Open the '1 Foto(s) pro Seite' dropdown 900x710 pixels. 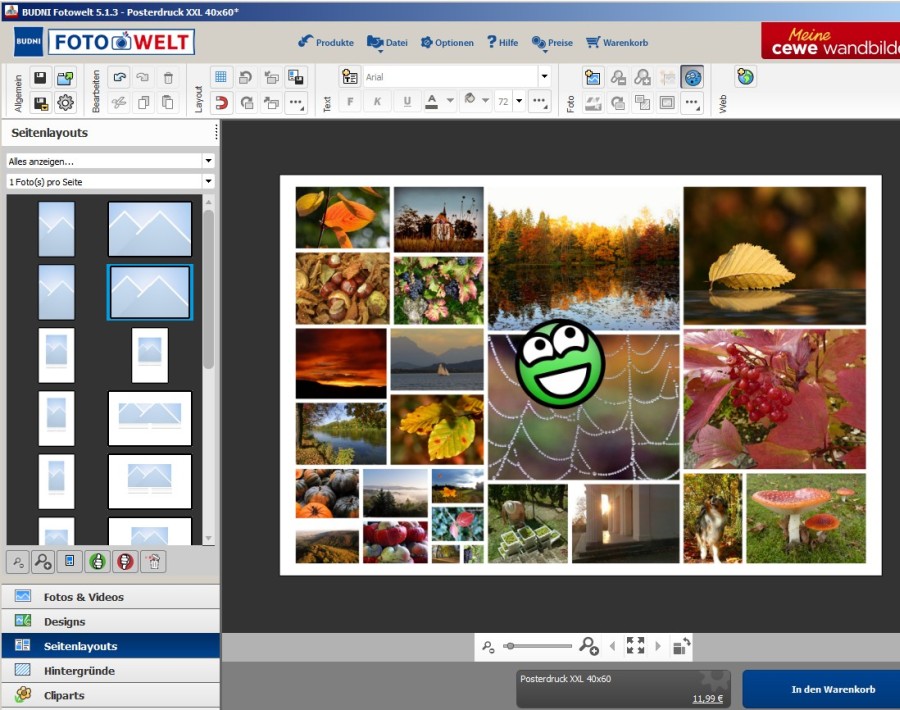tap(208, 182)
